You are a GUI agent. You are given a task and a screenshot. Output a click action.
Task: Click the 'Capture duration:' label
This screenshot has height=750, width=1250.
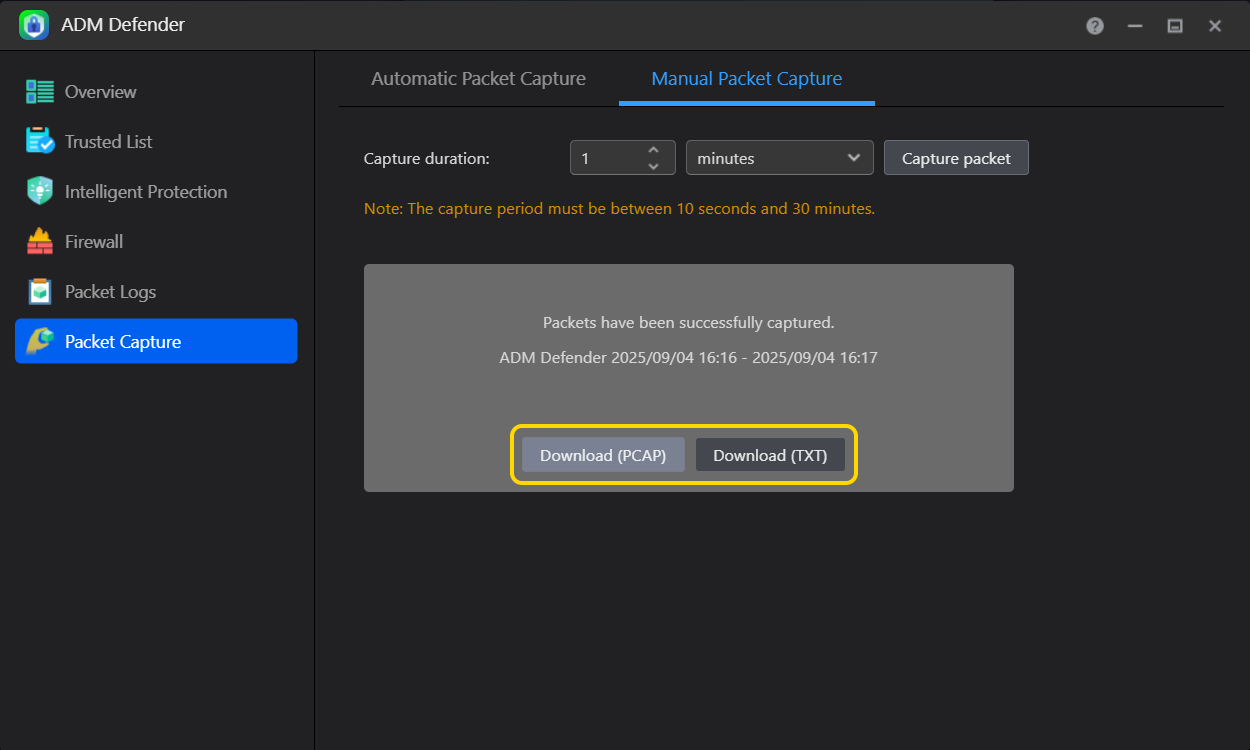coord(427,158)
